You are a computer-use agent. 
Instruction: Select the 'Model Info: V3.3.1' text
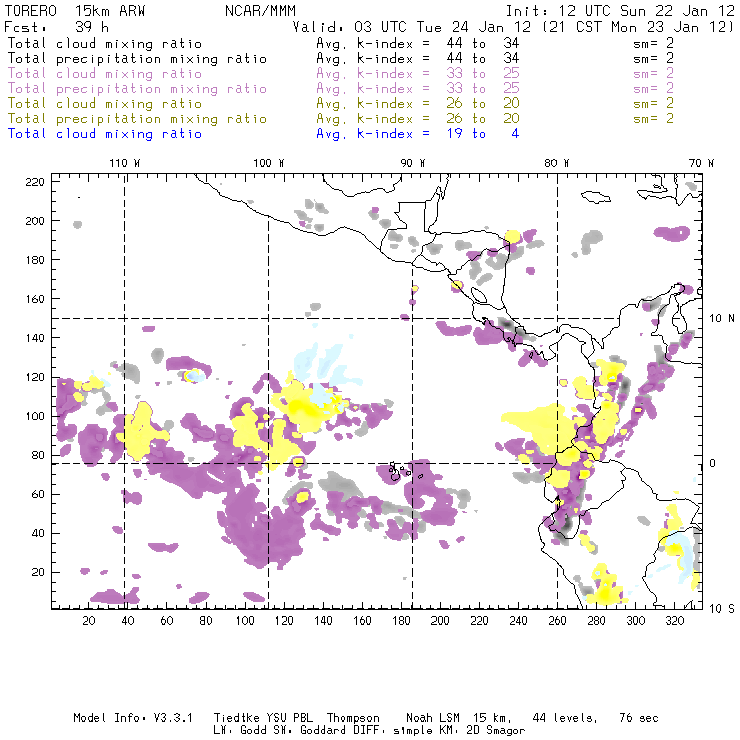click(133, 718)
